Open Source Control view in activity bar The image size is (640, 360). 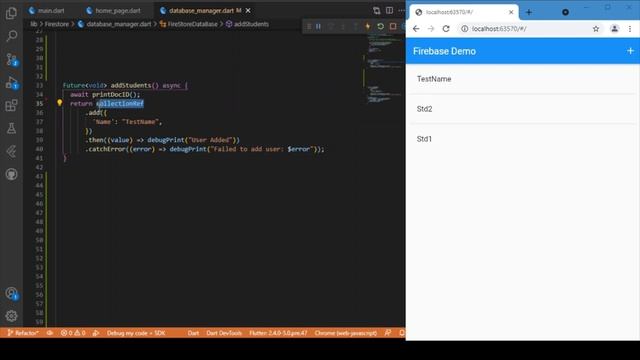(x=11, y=60)
